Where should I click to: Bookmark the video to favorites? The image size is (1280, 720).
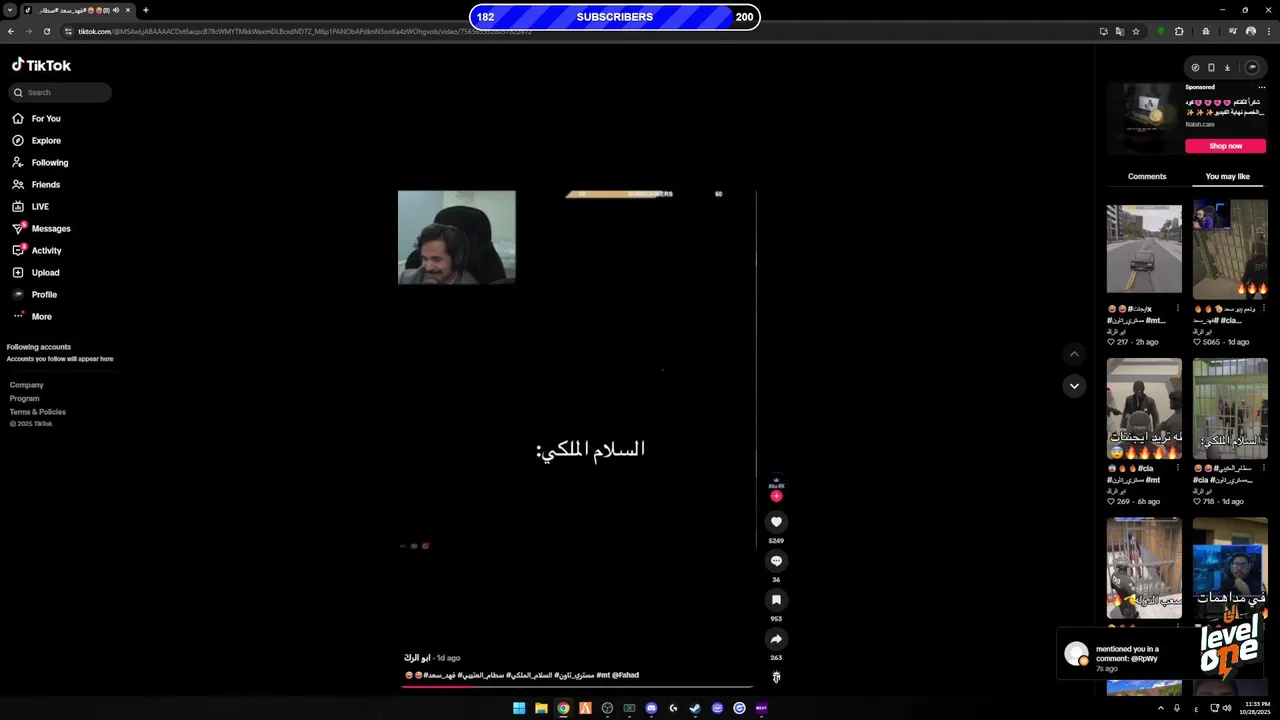(776, 600)
